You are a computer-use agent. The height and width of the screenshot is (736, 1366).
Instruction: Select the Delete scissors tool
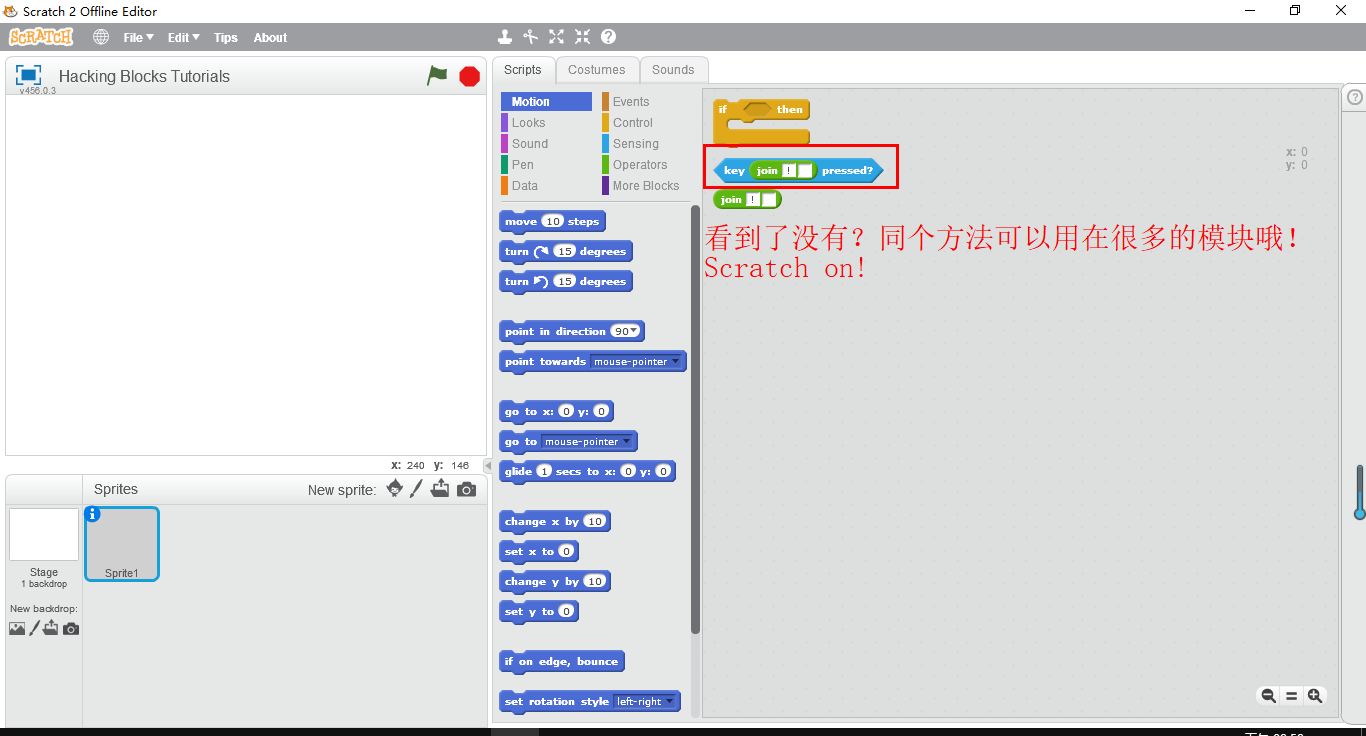(x=531, y=37)
